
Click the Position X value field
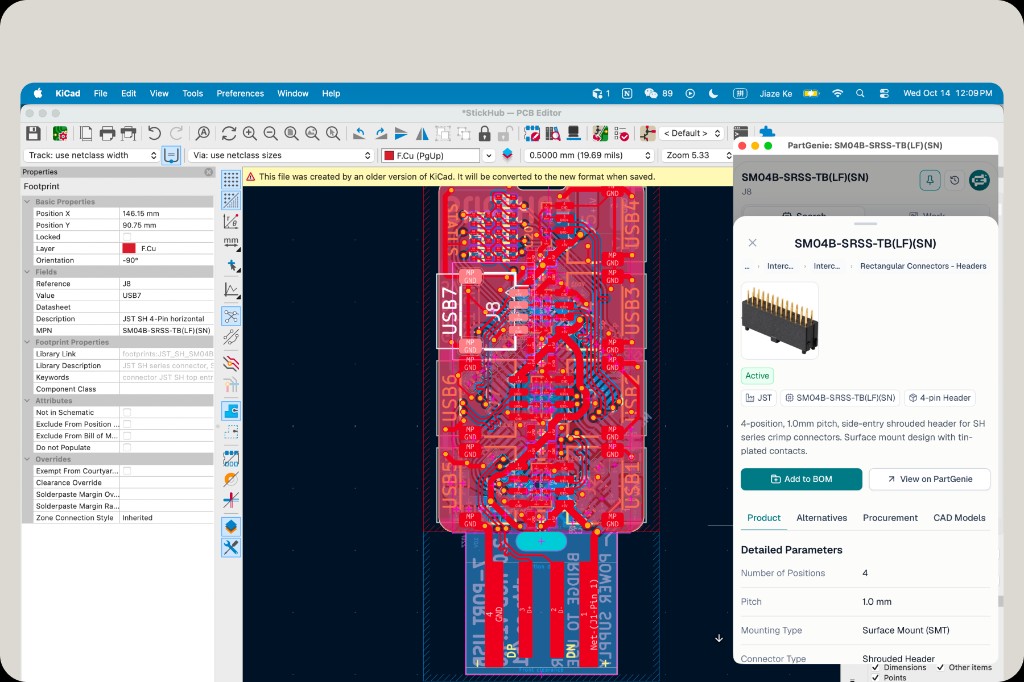pos(167,214)
